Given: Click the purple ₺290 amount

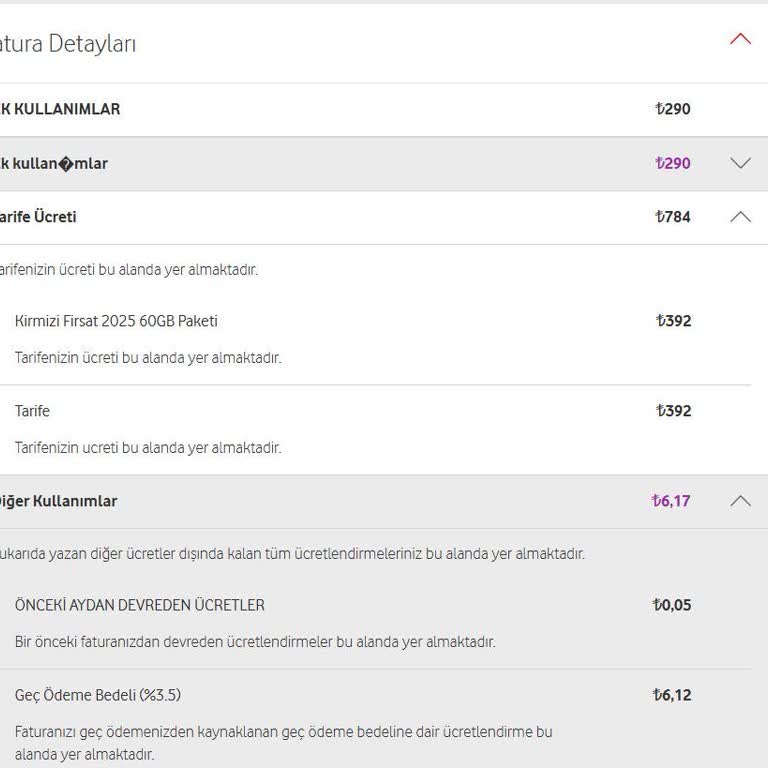Looking at the screenshot, I should click(x=672, y=163).
